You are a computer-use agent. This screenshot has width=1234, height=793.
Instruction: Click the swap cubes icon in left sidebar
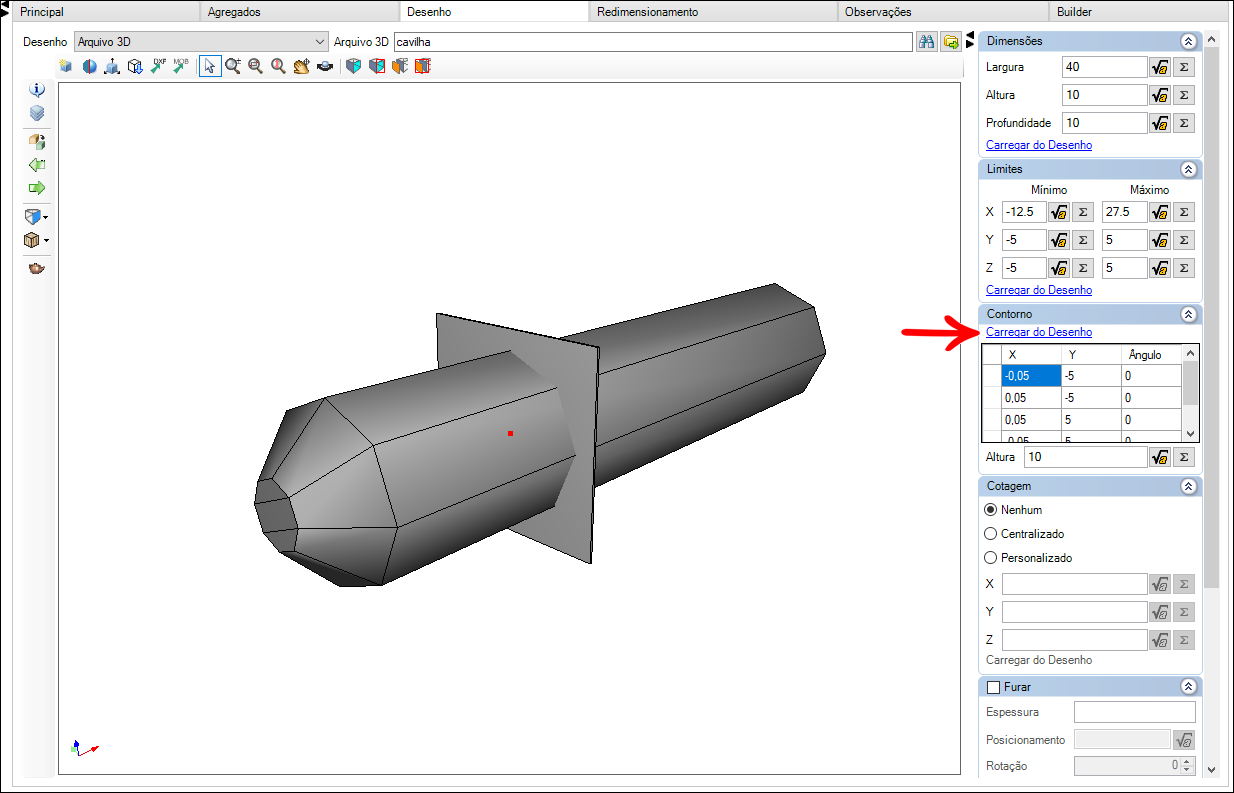coord(37,141)
